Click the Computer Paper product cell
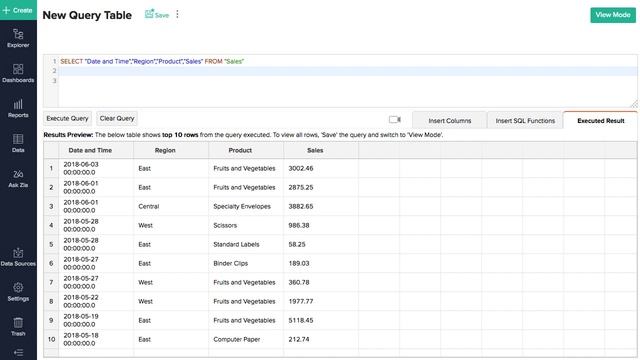 tap(246, 339)
